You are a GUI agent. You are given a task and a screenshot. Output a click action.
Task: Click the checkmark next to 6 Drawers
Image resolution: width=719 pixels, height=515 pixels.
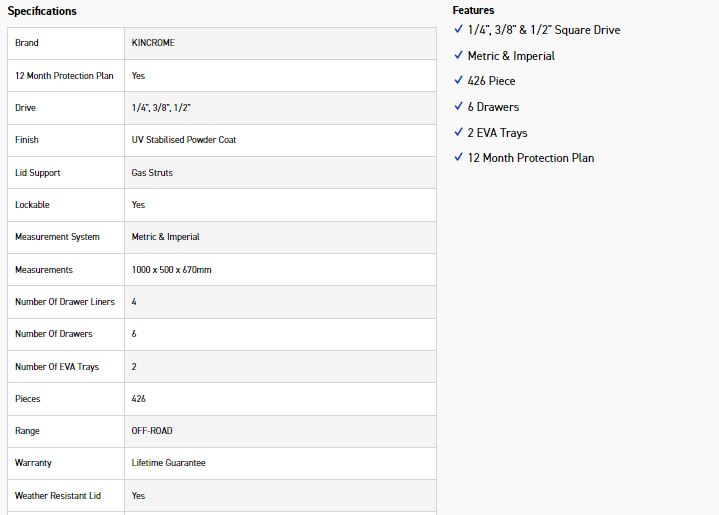tap(458, 107)
